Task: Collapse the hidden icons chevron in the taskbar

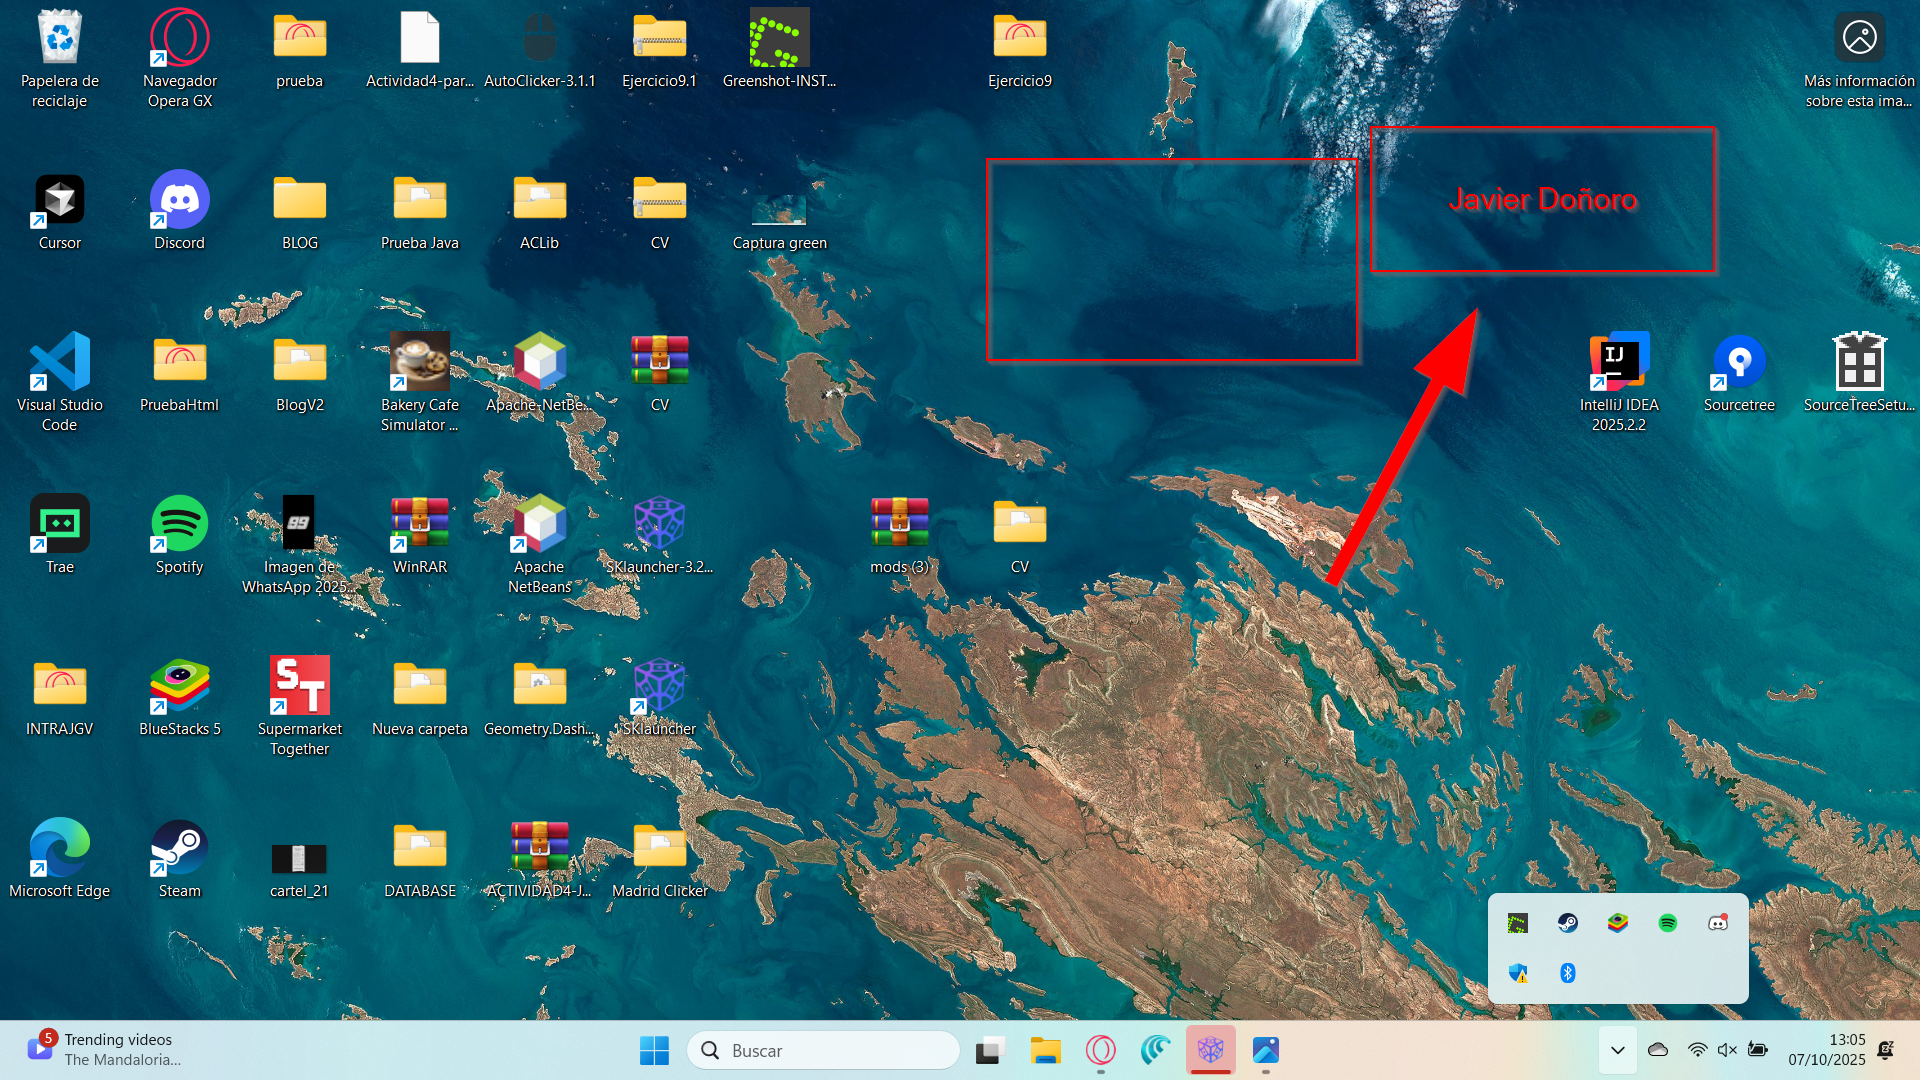Action: pos(1617,1050)
